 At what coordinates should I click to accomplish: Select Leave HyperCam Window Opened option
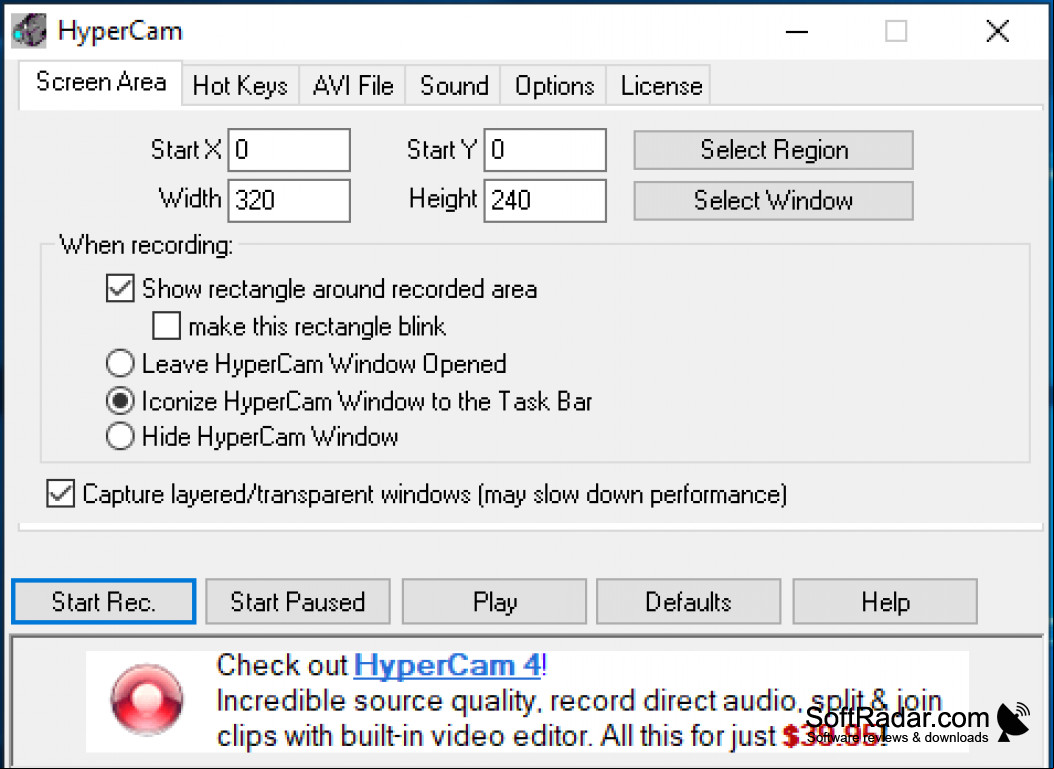[120, 364]
